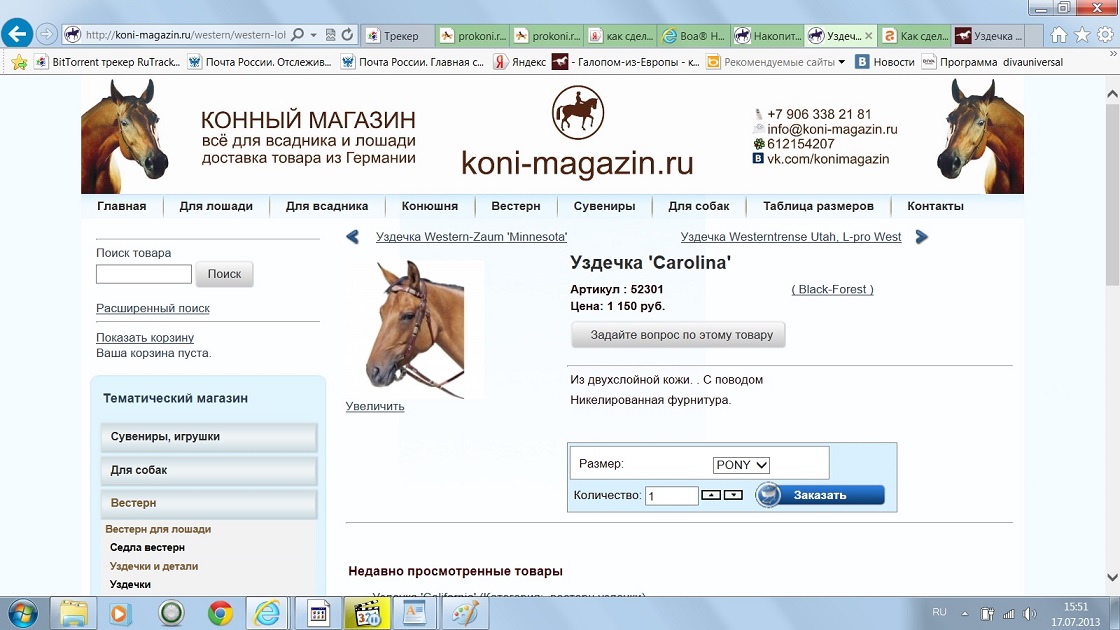
Task: Click the browser Back arrow button
Action: pyautogui.click(x=17, y=34)
